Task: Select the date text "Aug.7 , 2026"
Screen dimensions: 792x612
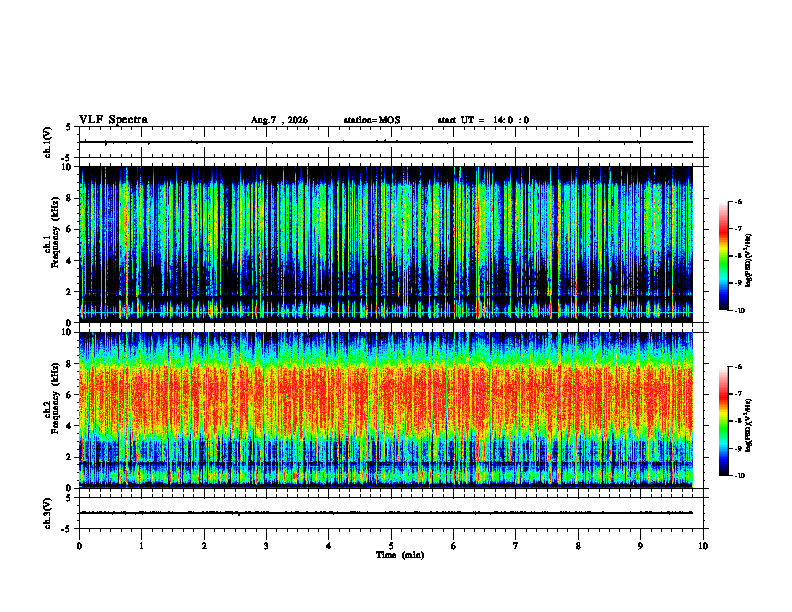Action: tap(279, 120)
